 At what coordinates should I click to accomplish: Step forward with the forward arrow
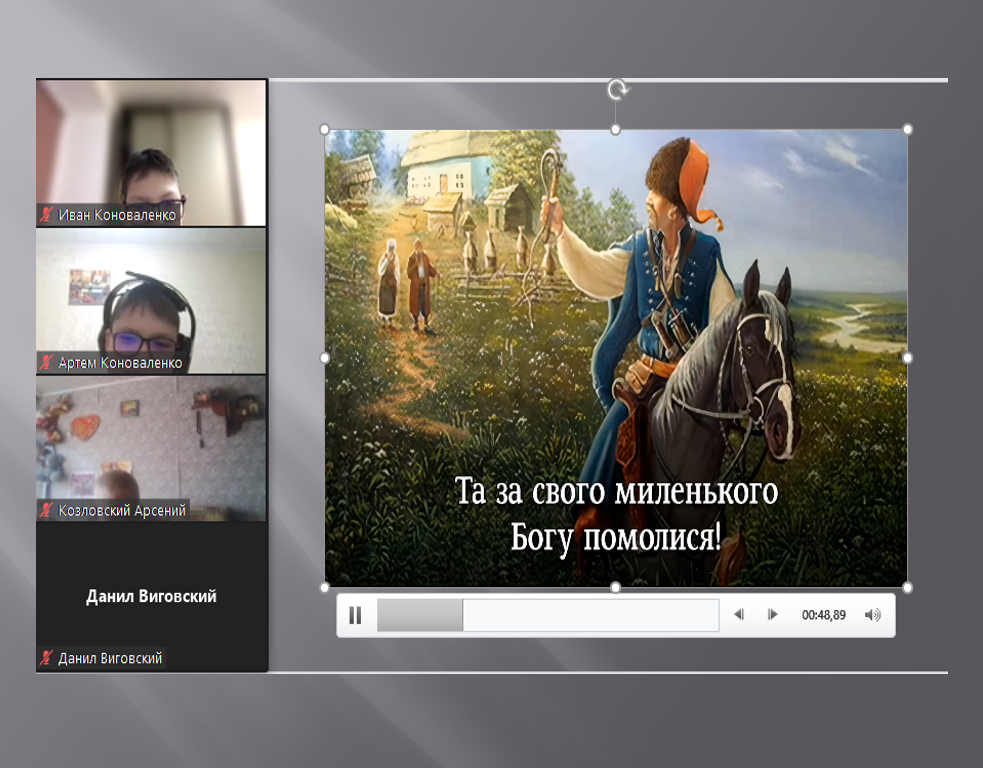coord(772,614)
